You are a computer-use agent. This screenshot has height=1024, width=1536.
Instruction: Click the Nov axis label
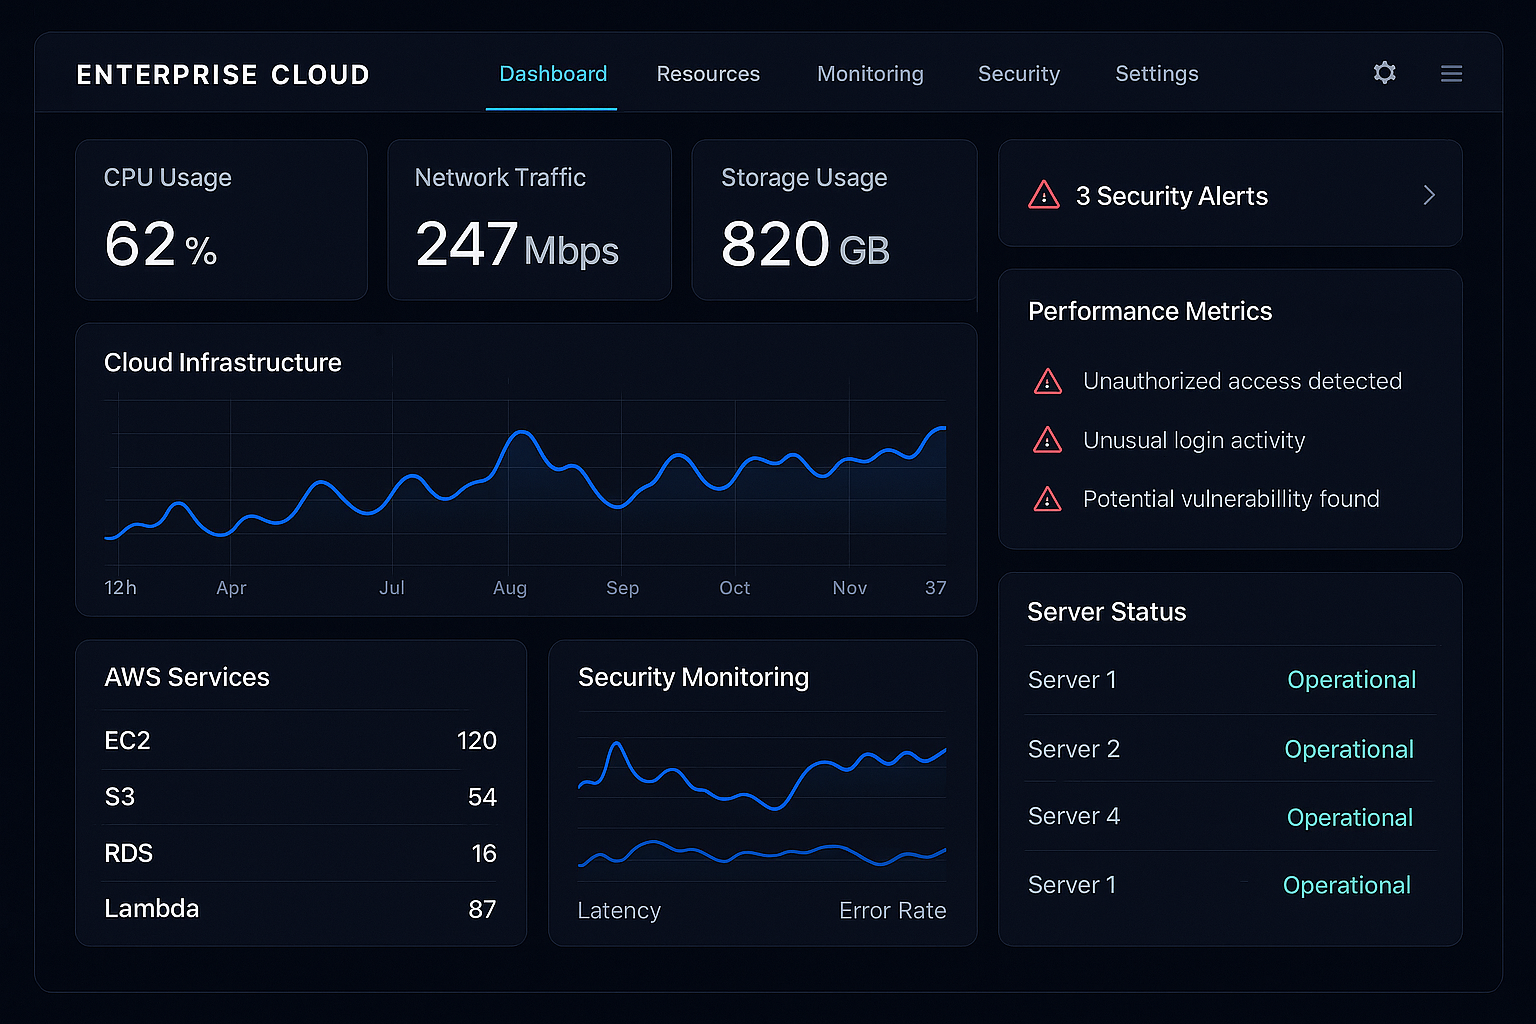point(850,588)
